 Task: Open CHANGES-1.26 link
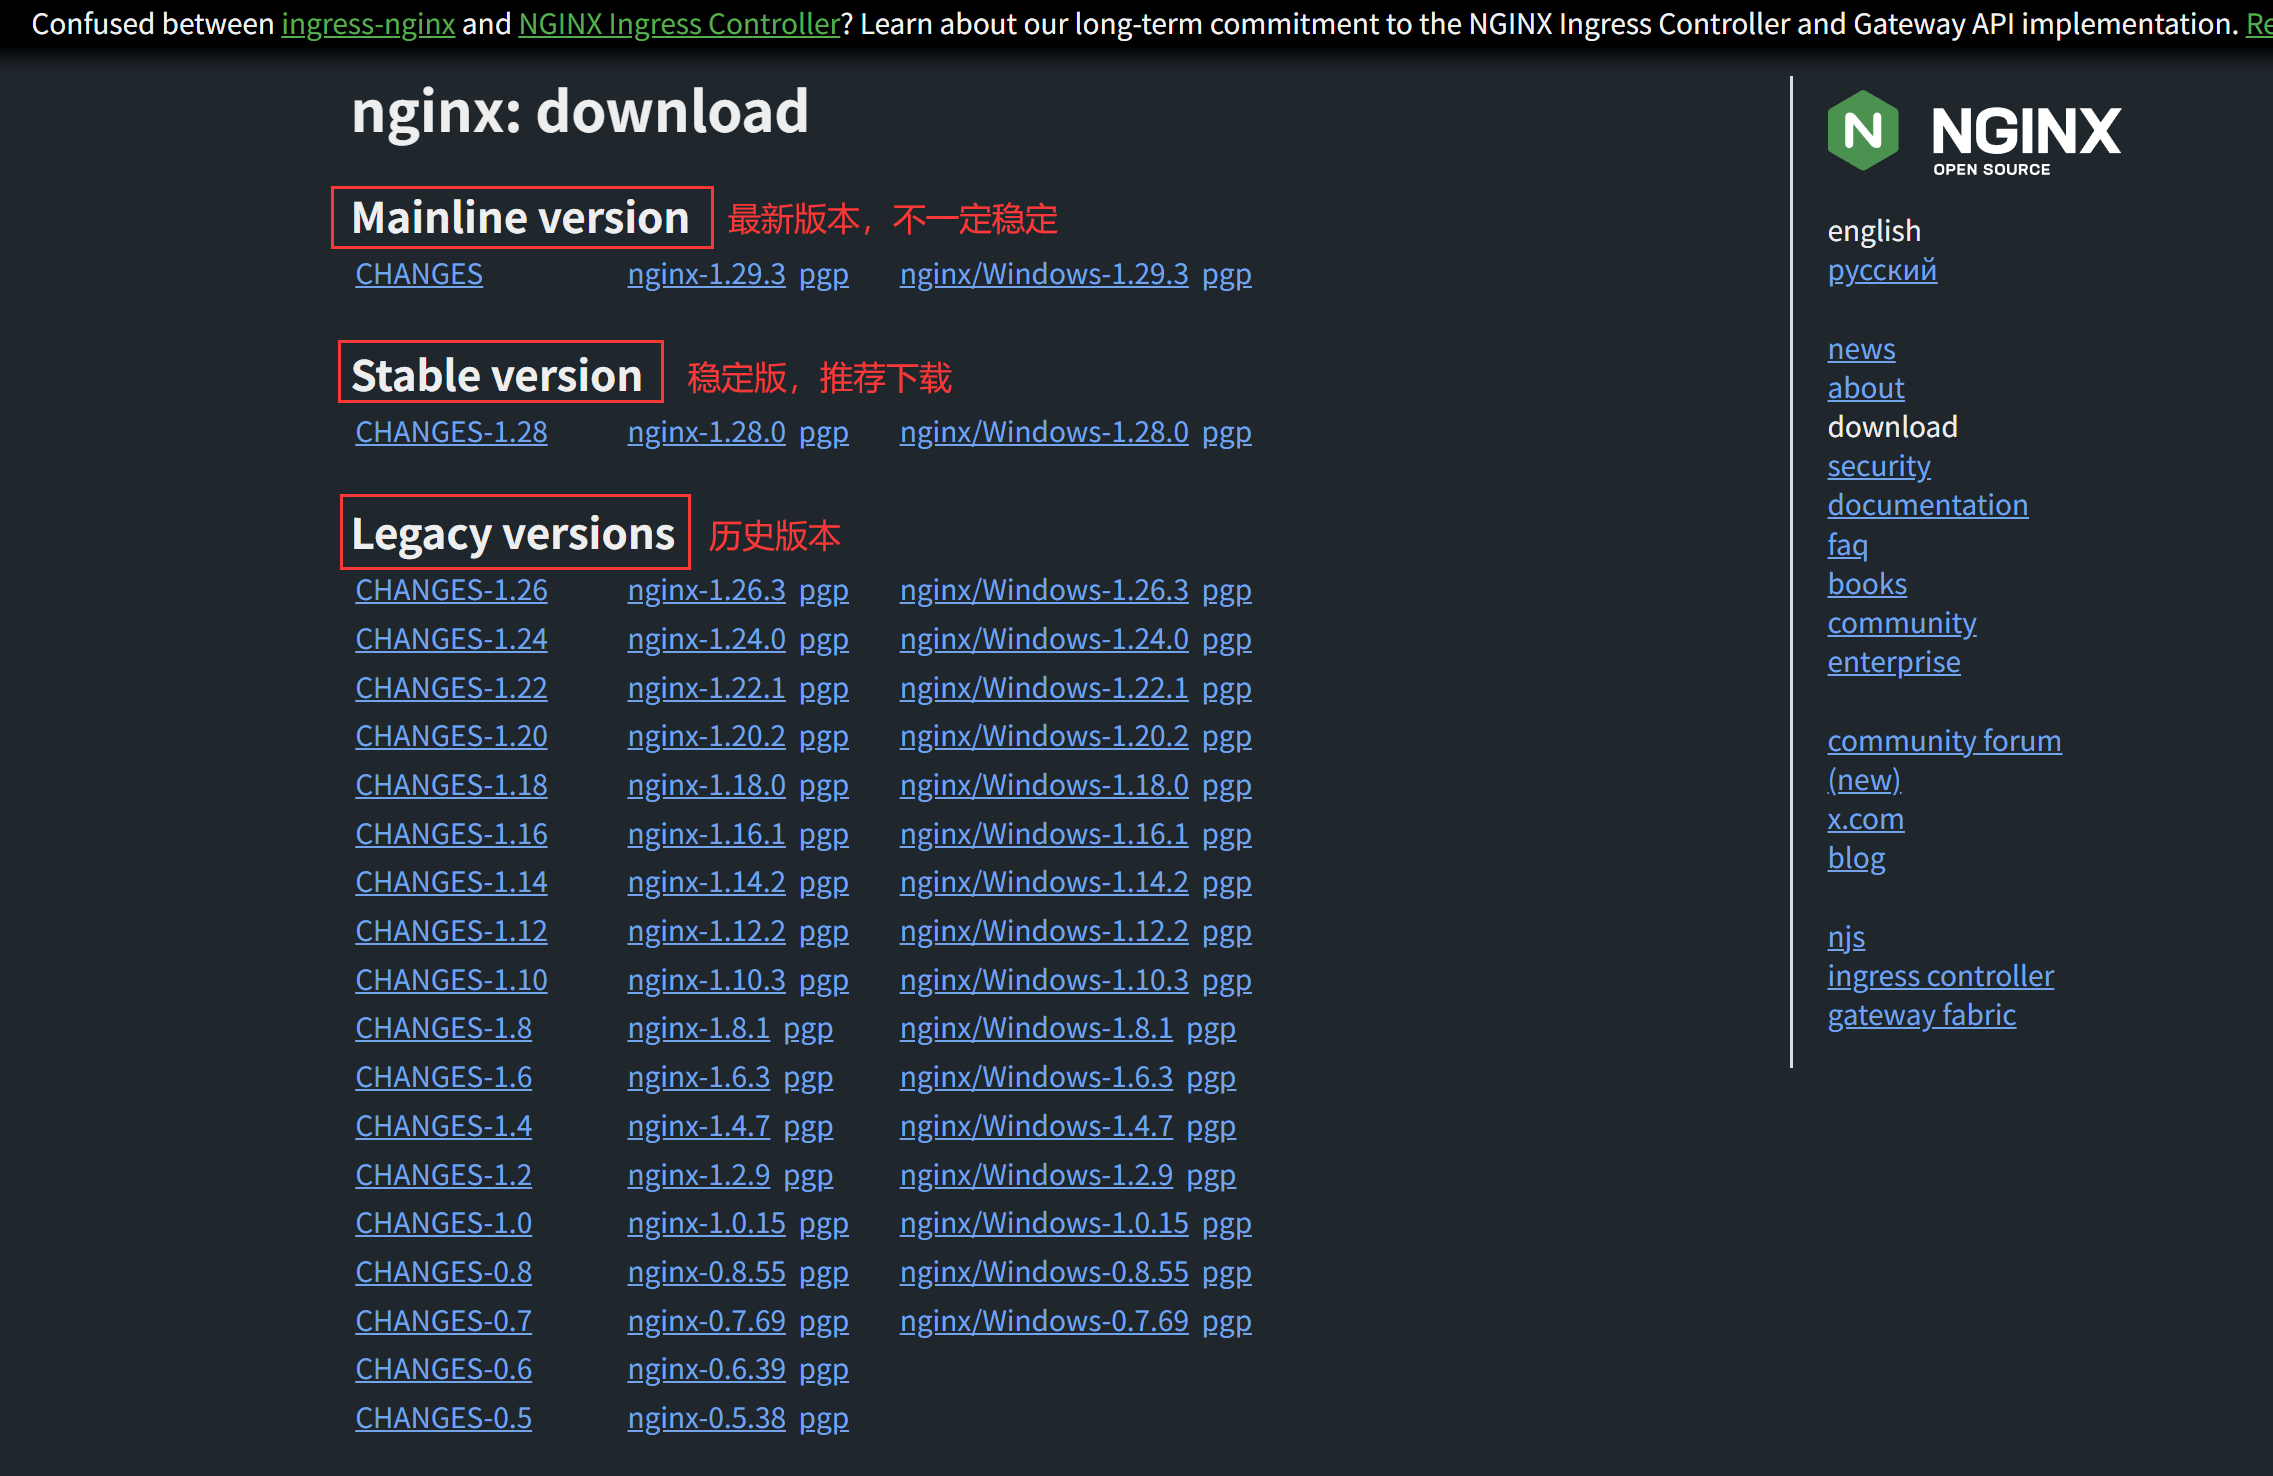pos(451,590)
